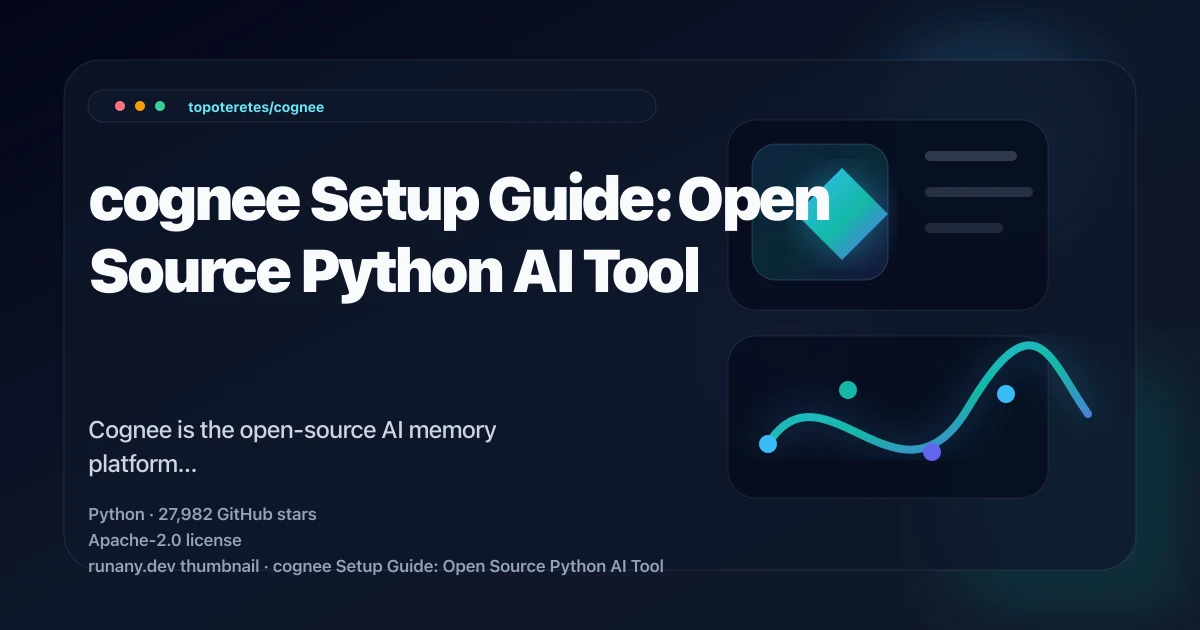Click the green window dot
This screenshot has height=630, width=1200.
[x=160, y=106]
